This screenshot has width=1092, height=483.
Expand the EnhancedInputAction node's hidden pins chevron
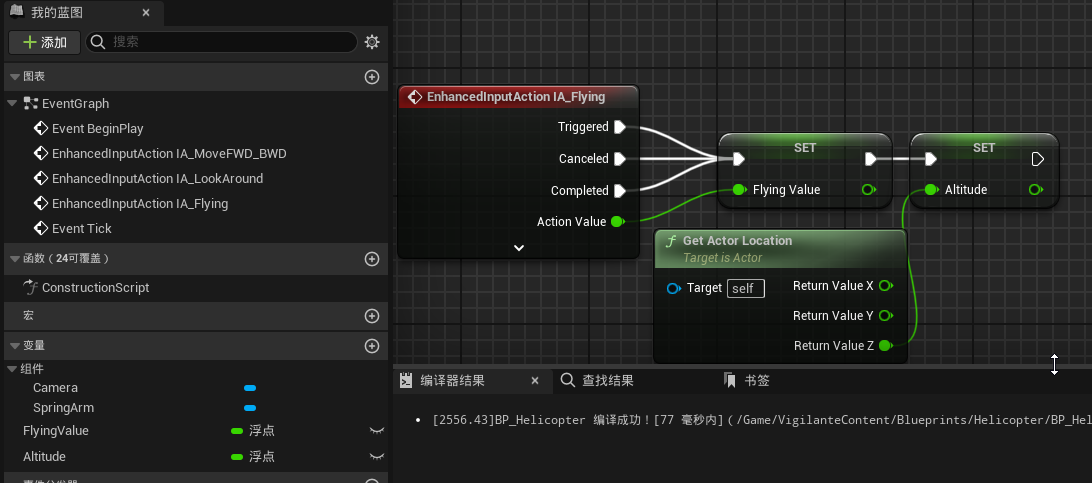(x=519, y=248)
